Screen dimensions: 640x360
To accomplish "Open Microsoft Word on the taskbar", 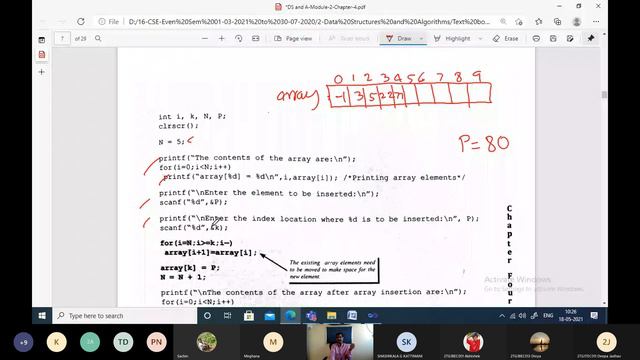I will pos(352,316).
